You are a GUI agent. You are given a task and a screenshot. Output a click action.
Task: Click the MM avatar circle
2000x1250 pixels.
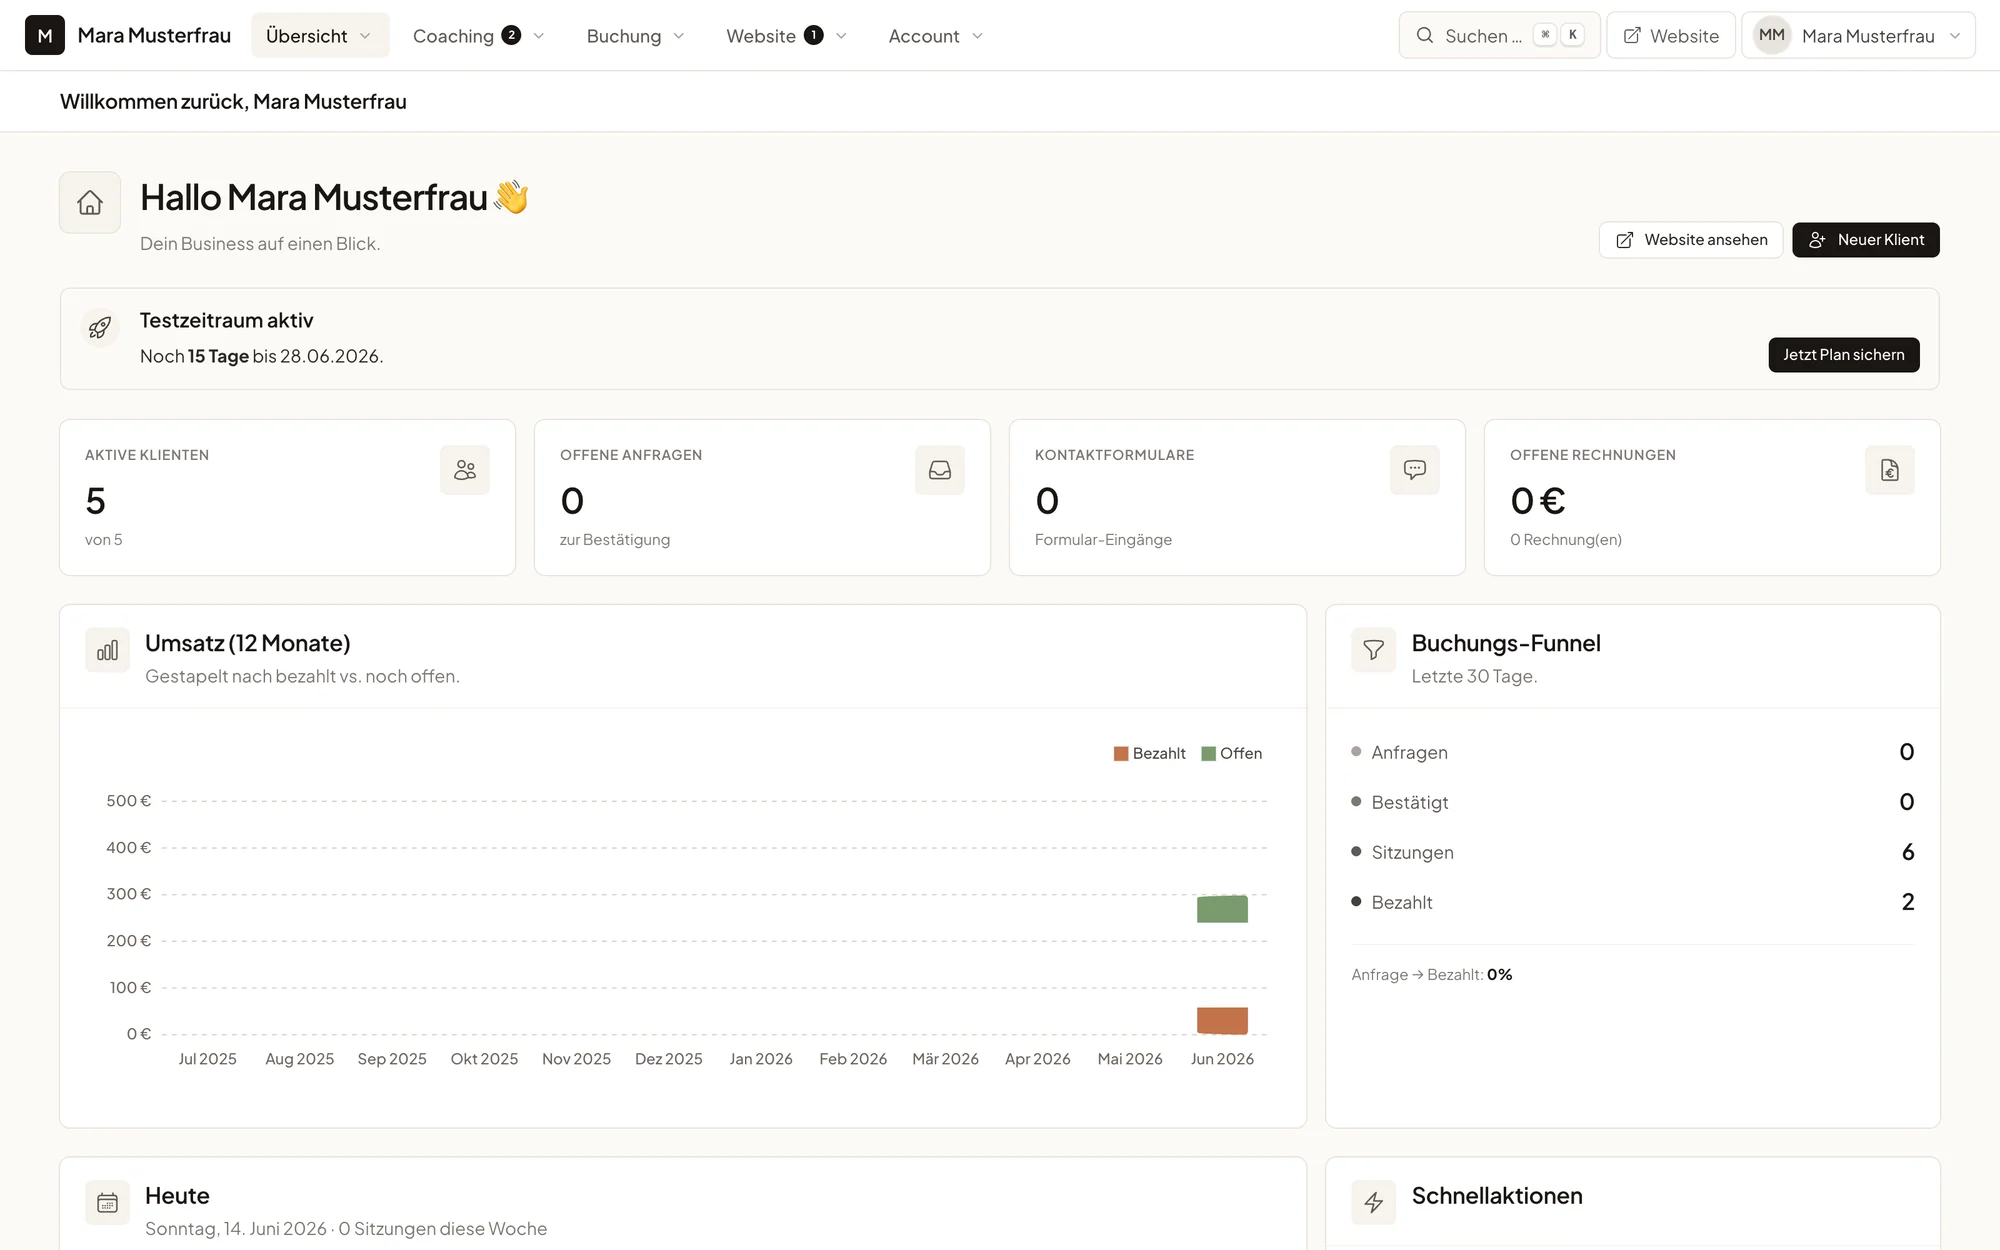click(1772, 35)
